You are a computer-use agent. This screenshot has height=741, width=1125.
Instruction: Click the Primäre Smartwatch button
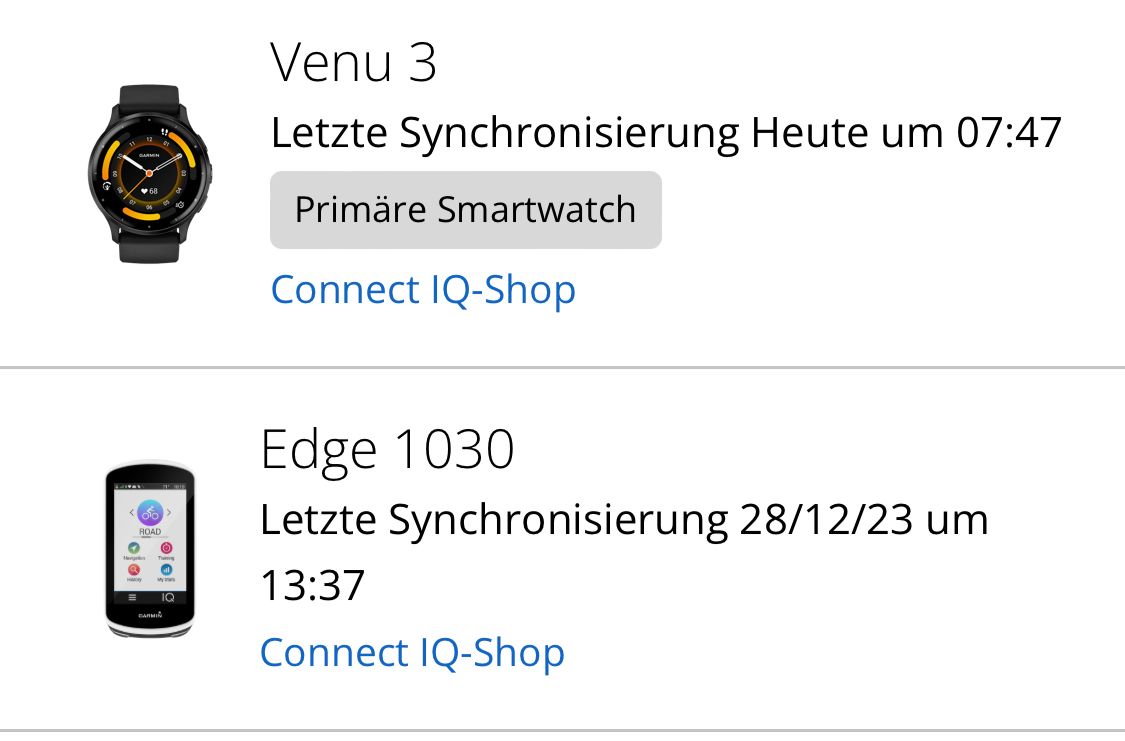pos(465,210)
